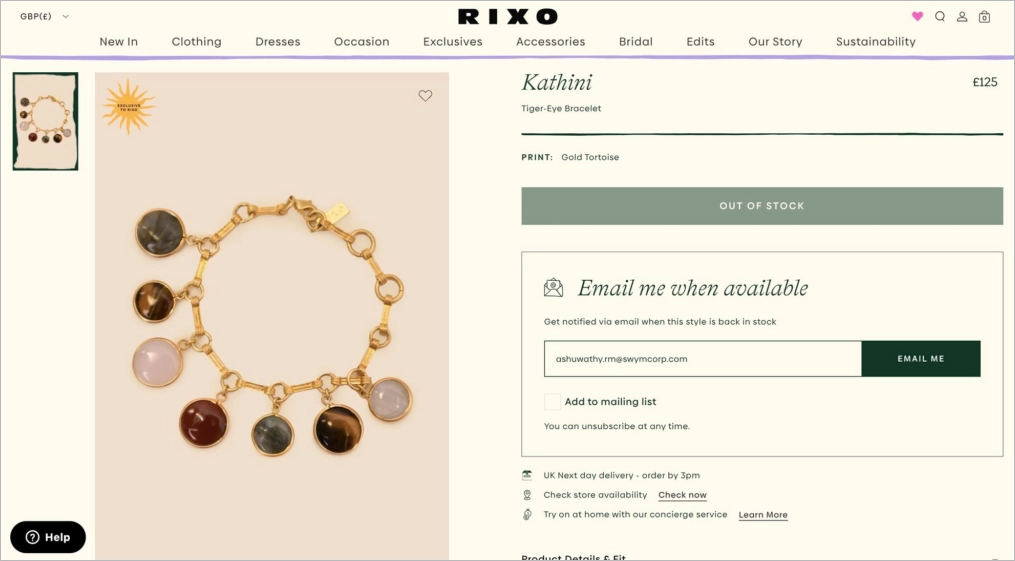Open the pink heart wishlist icon
The width and height of the screenshot is (1015, 561).
[917, 16]
